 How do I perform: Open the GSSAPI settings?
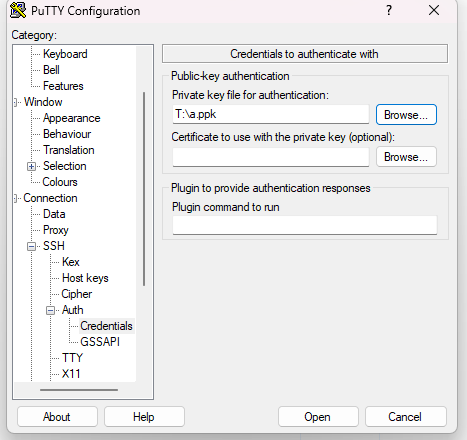[x=100, y=342]
